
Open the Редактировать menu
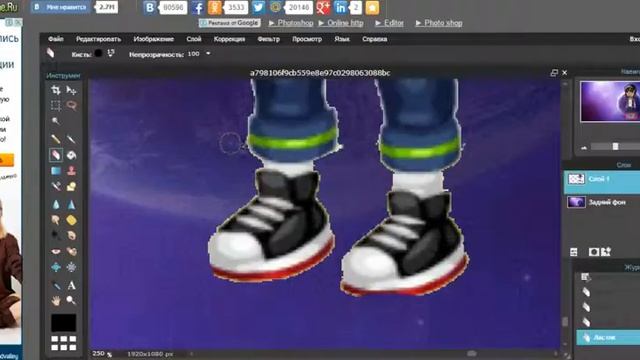tap(98, 39)
